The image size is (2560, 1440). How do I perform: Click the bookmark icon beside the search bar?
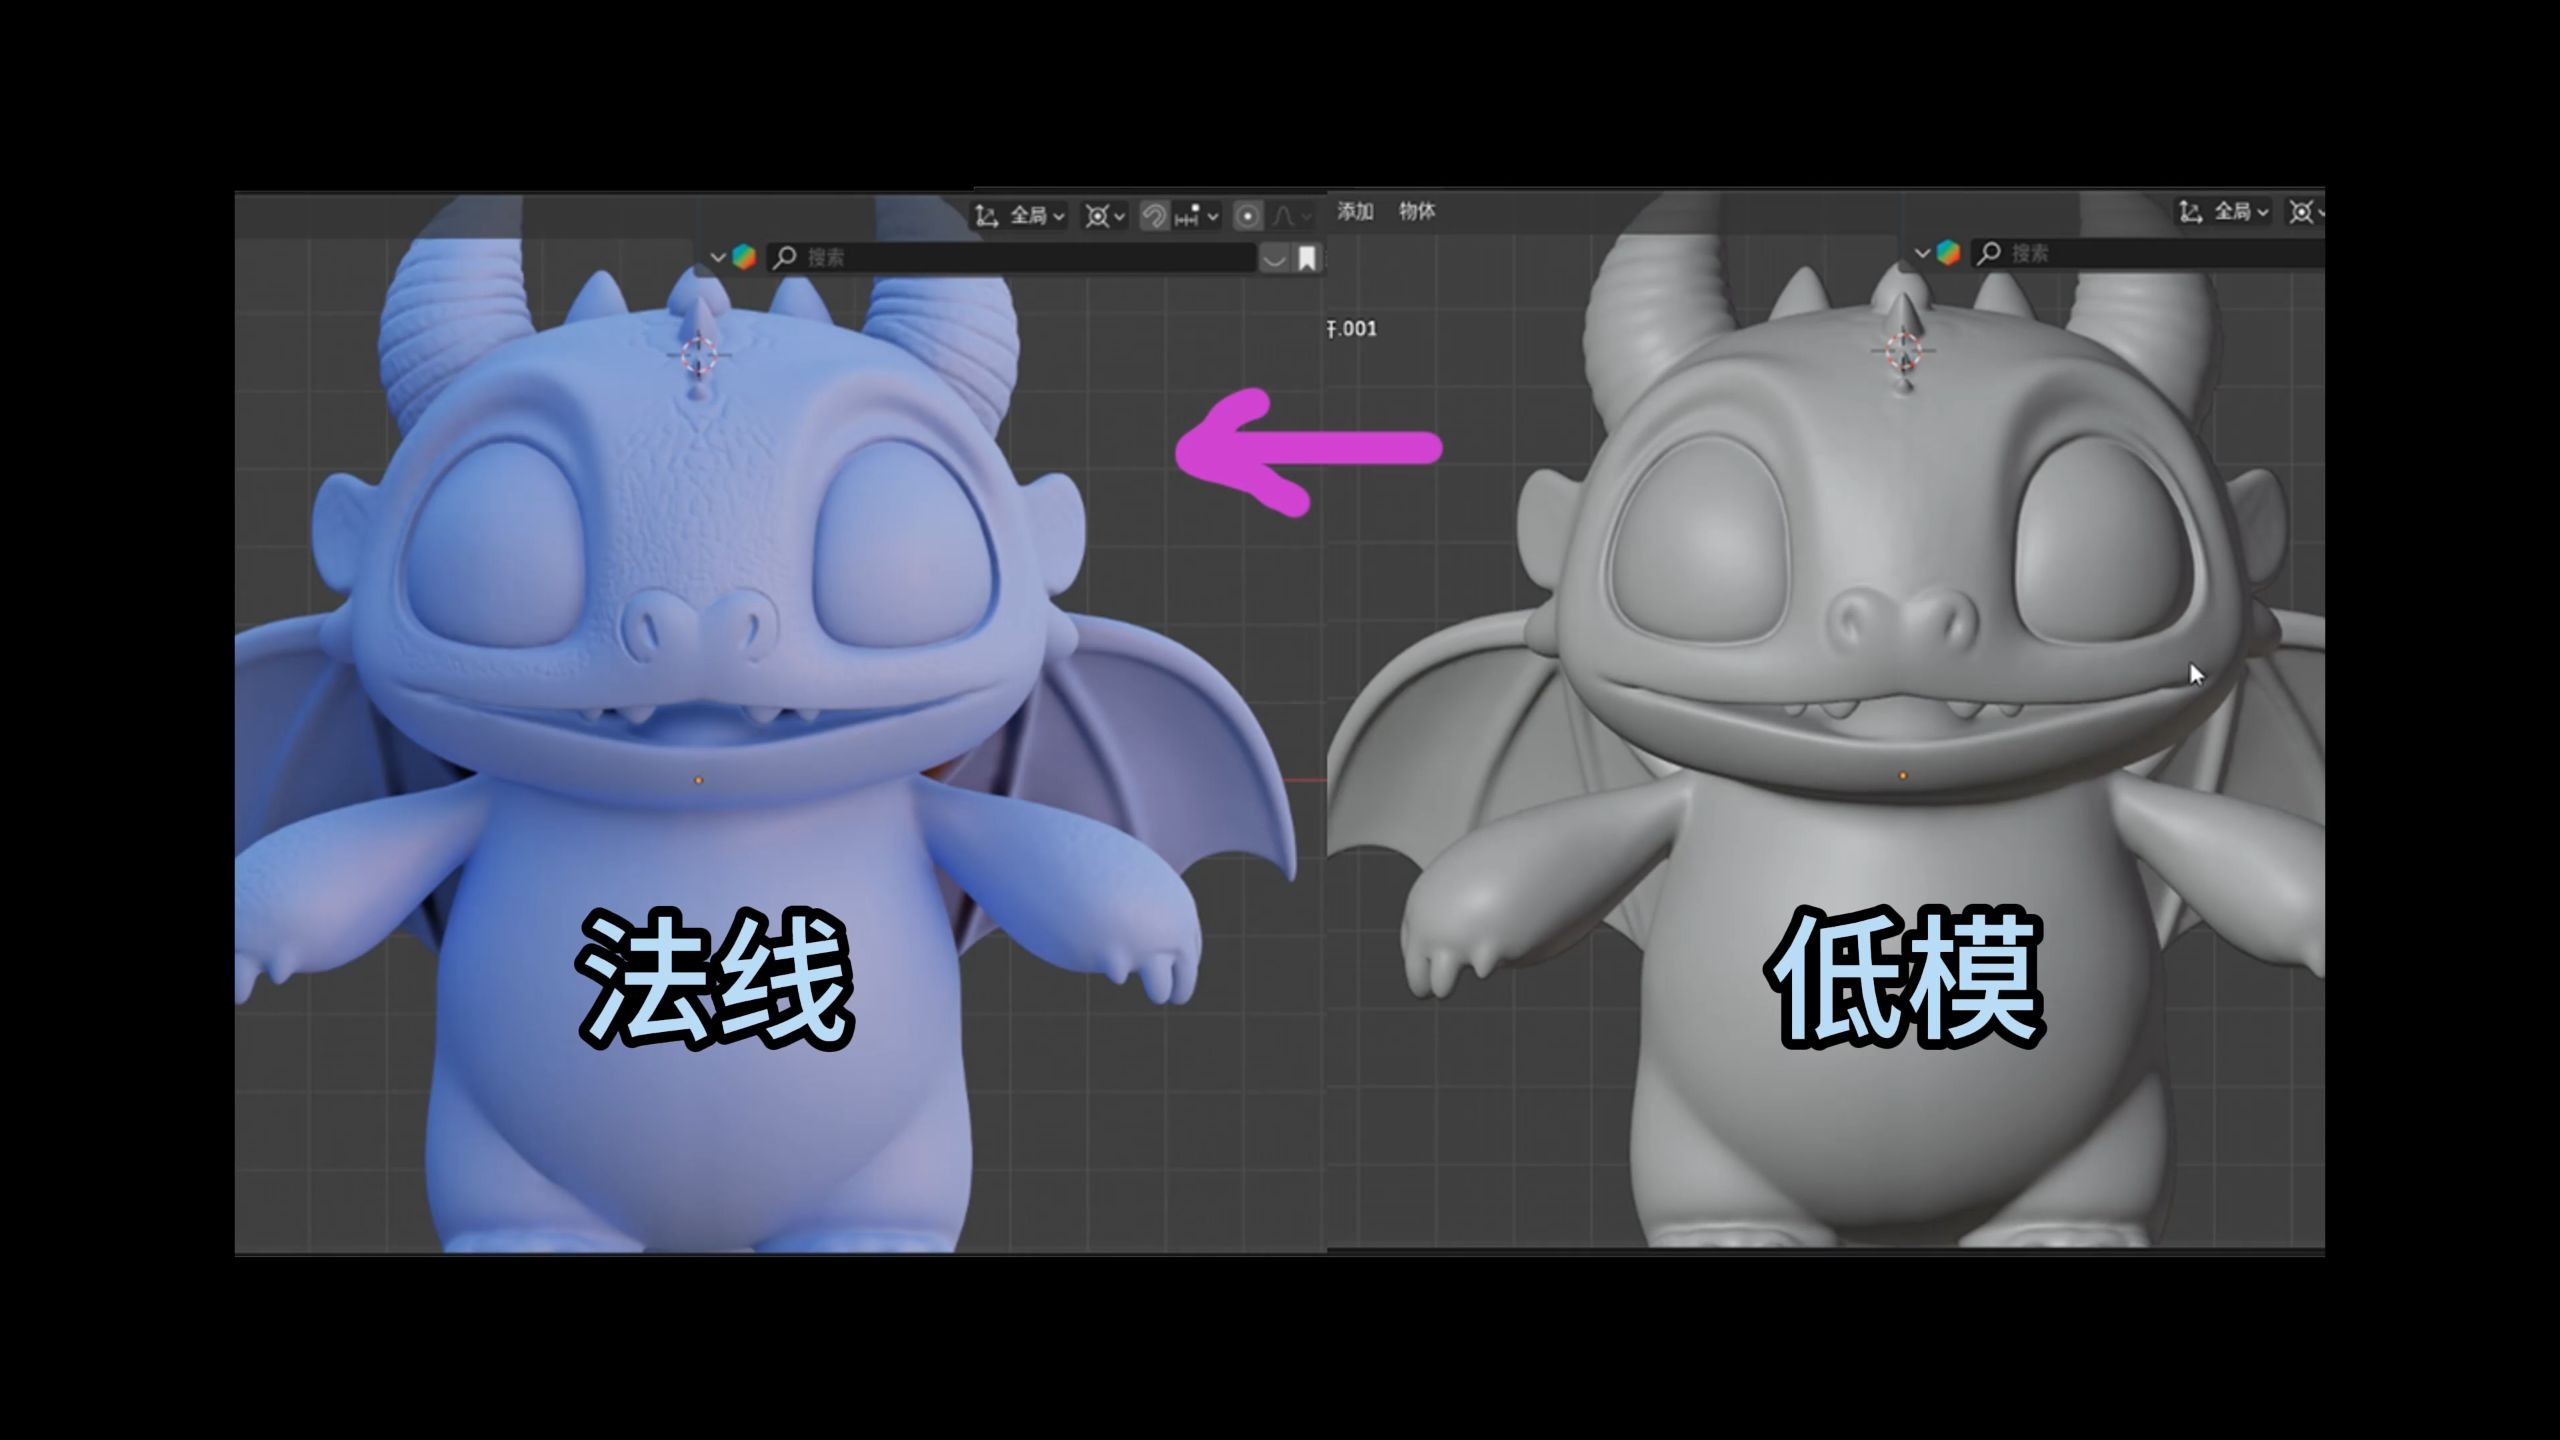coord(1308,258)
